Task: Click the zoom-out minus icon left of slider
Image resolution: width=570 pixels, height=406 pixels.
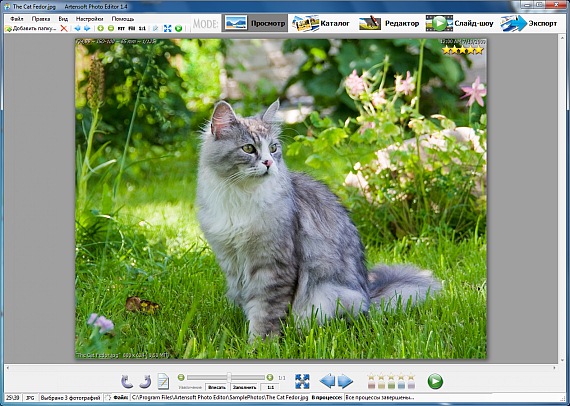Action: pos(181,377)
